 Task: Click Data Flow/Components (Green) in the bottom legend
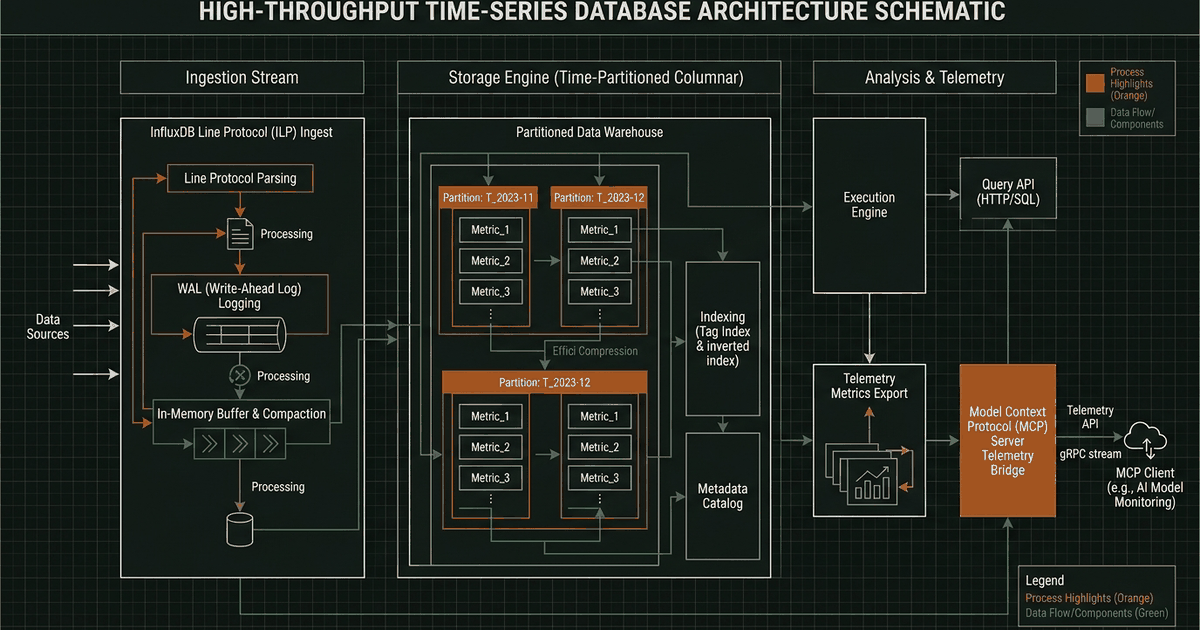pos(1097,613)
